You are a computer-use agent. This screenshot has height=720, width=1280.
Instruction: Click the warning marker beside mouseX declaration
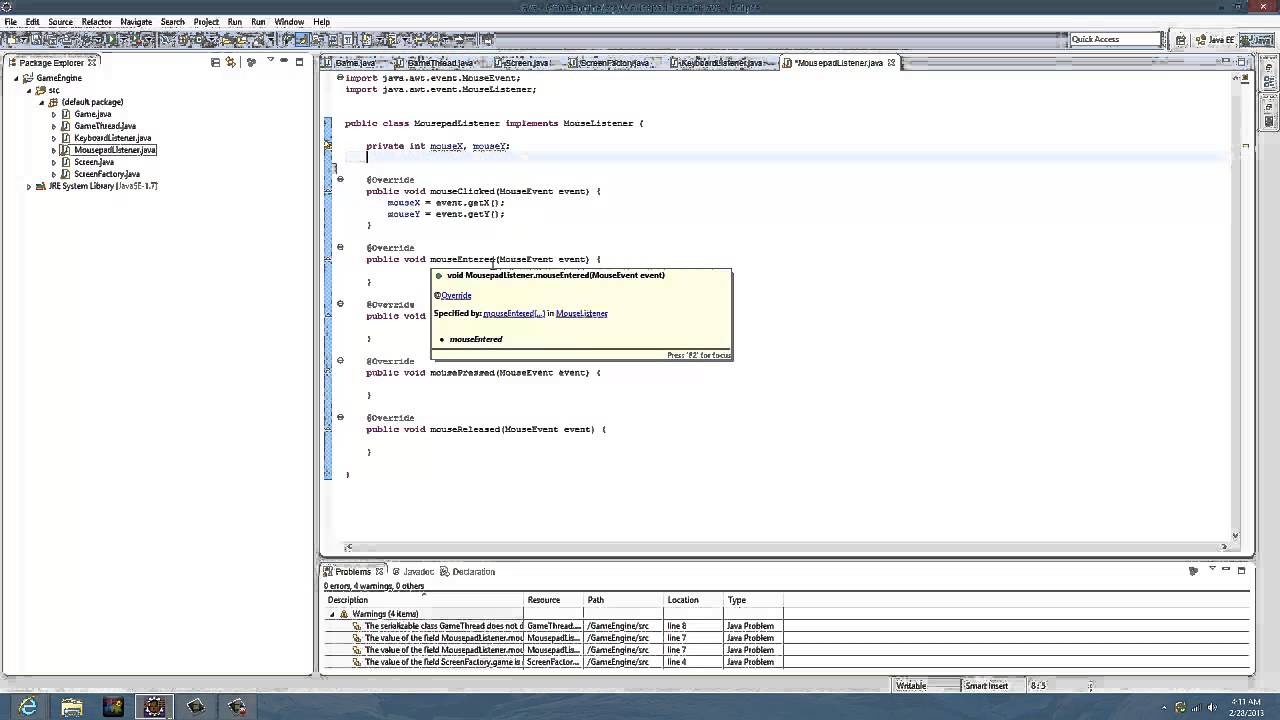327,146
